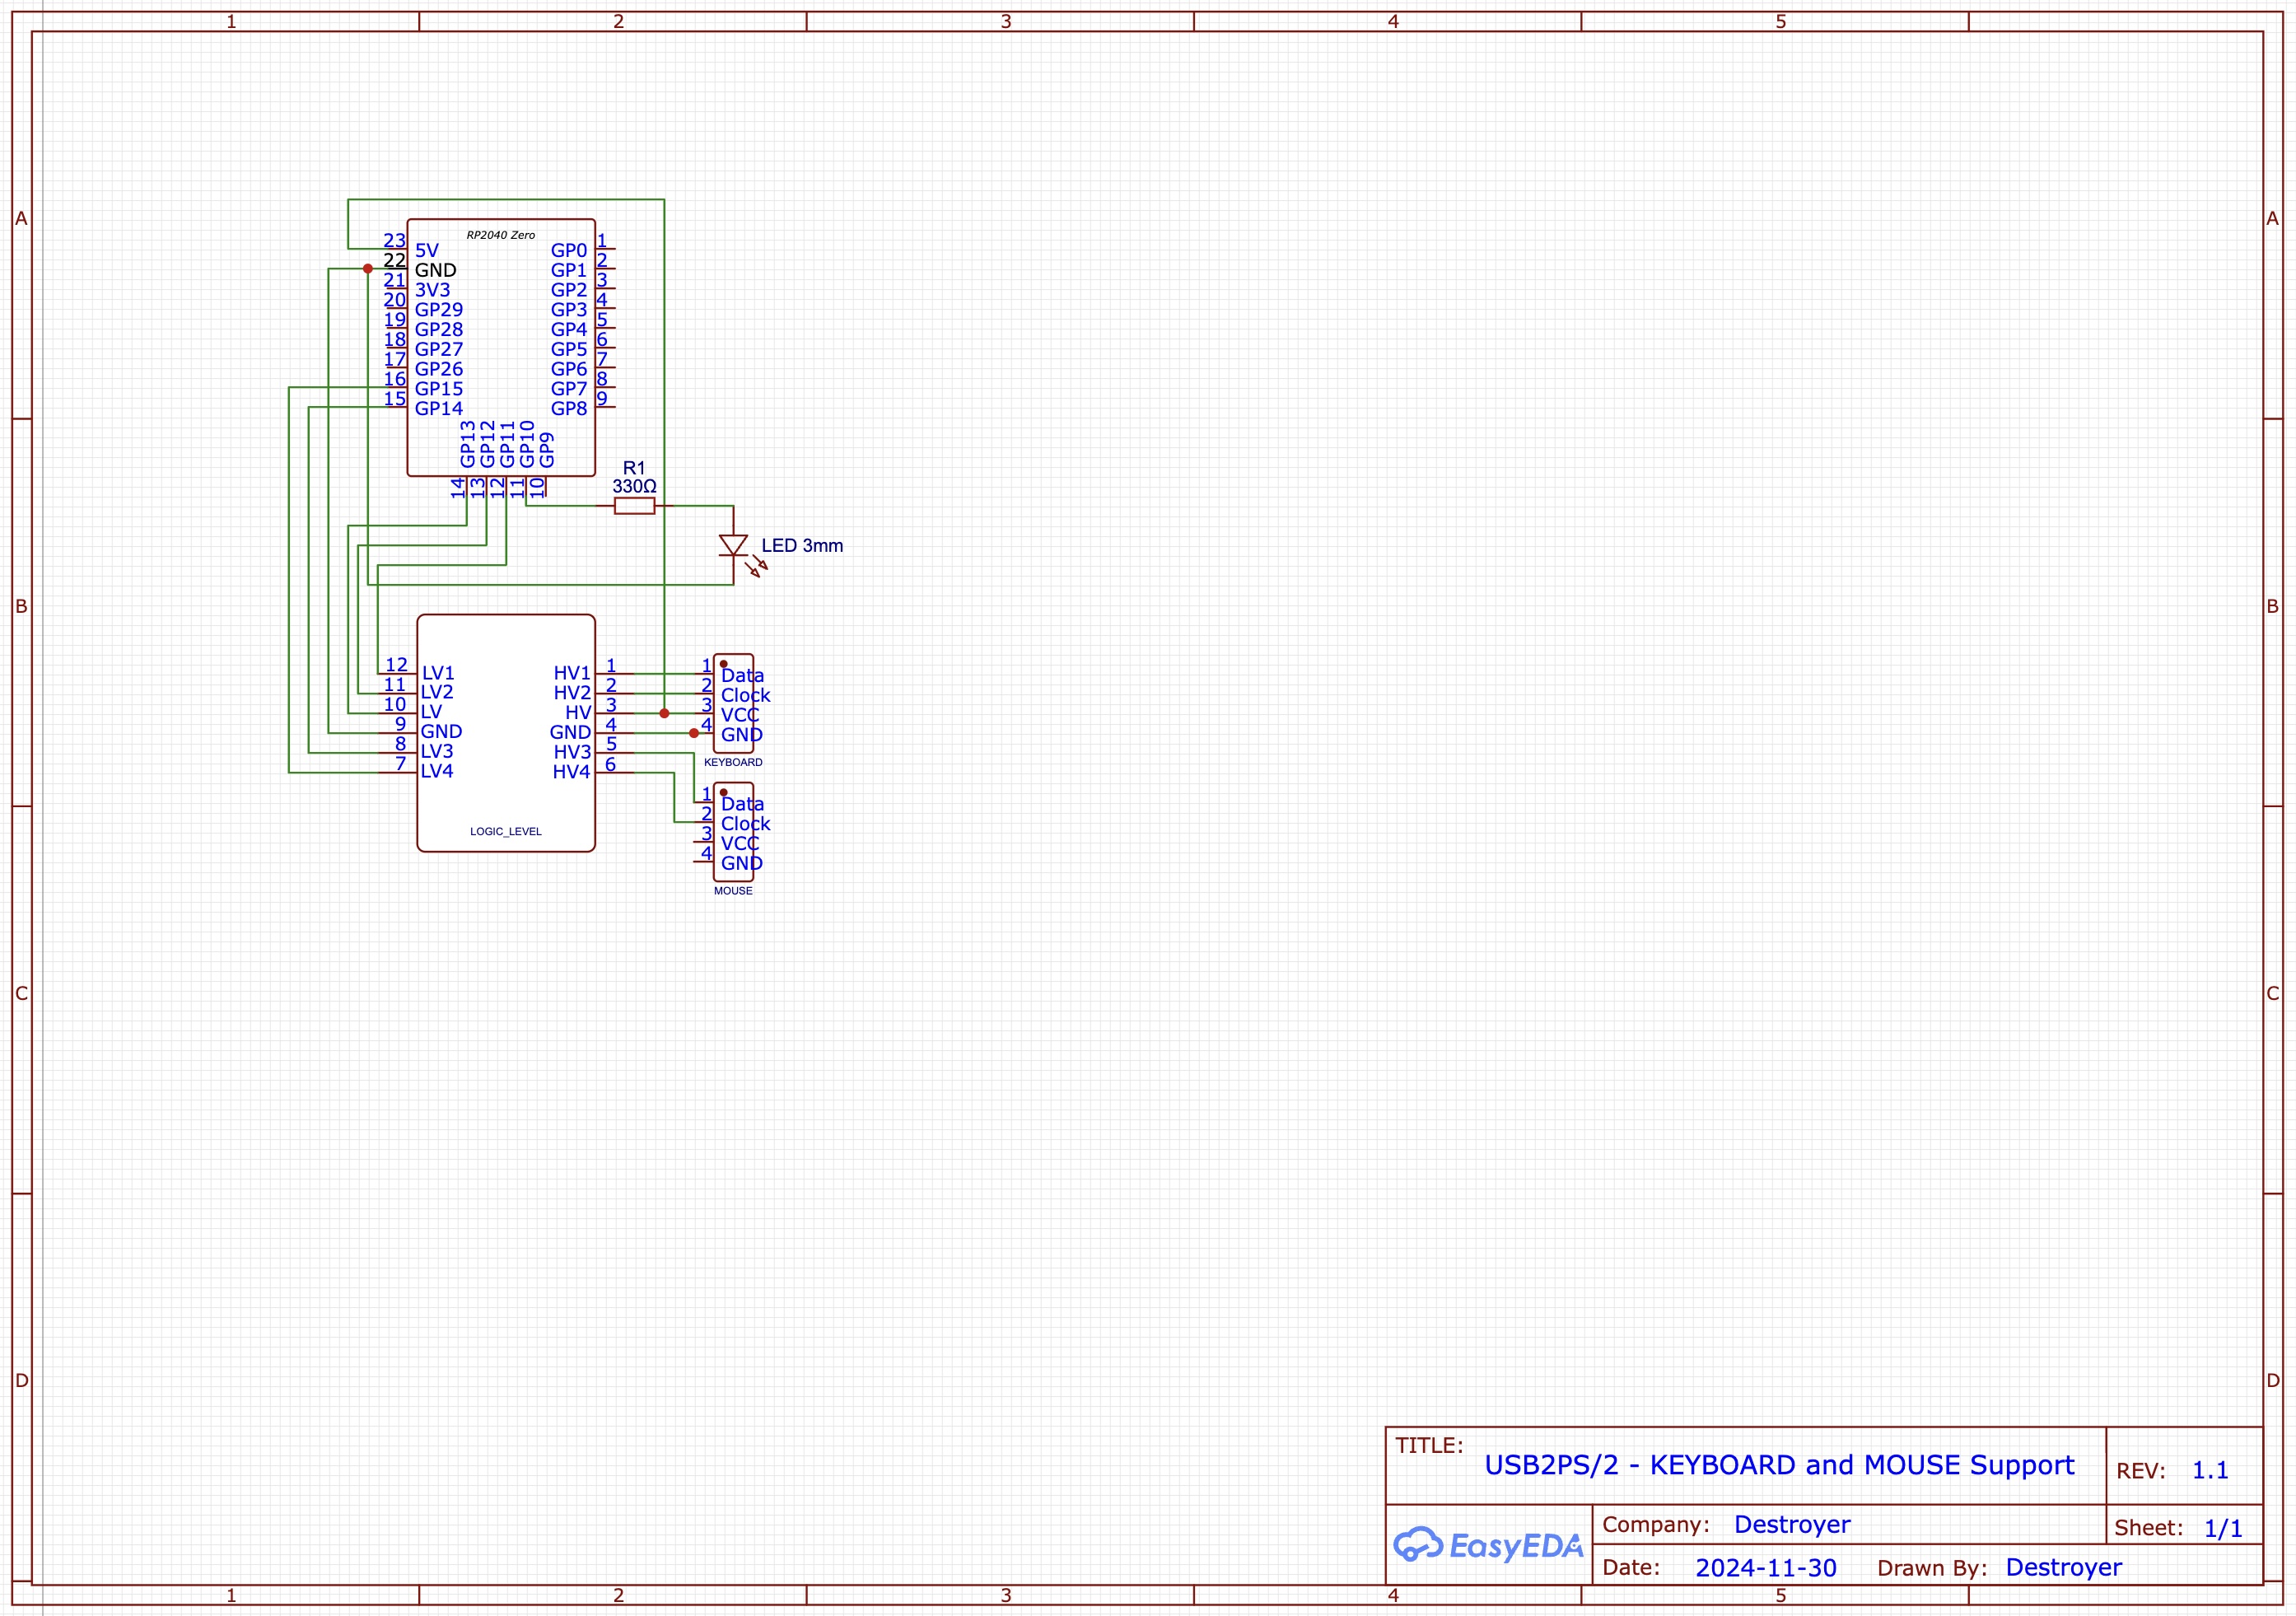Click 'GND' pin on MOUSE connector
Screen dimensions: 2296x1616
[742, 864]
